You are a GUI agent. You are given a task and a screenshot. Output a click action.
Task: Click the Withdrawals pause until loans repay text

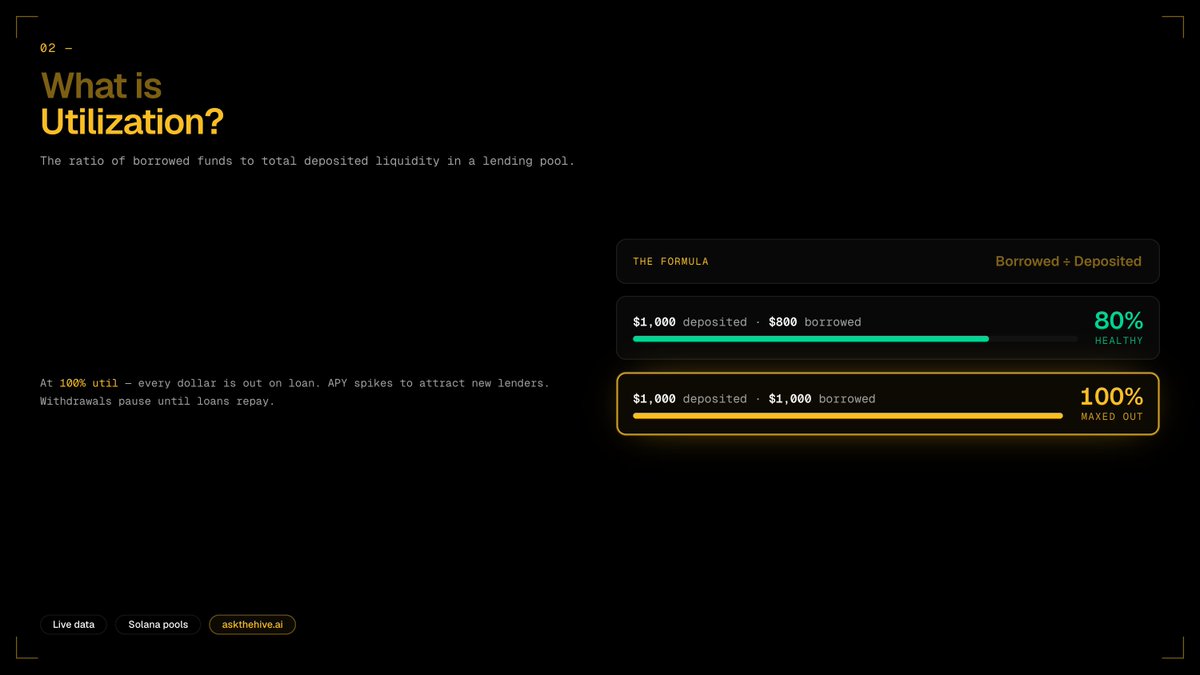(157, 401)
